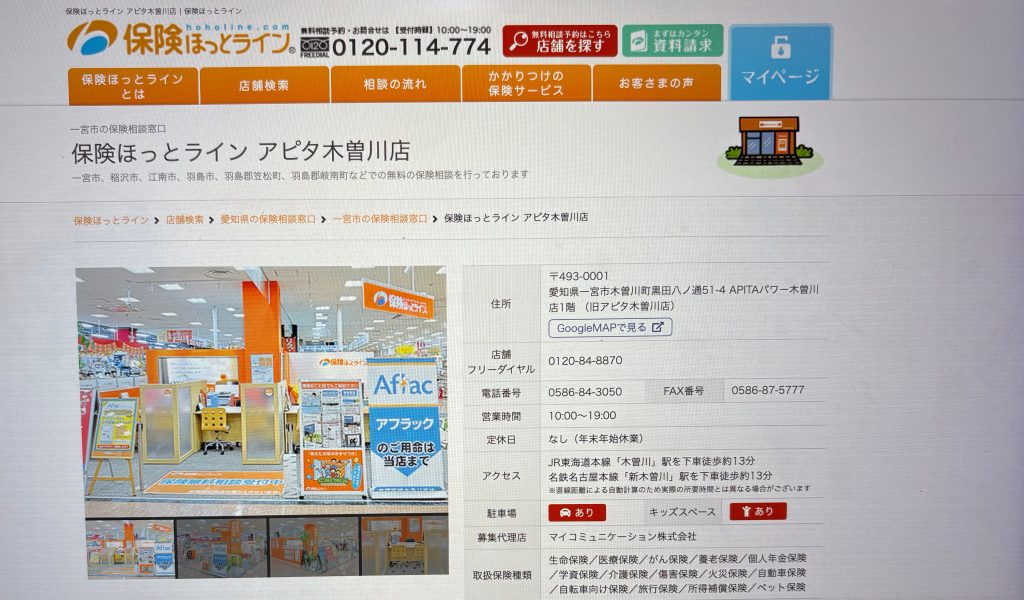Viewport: 1024px width, 600px height.
Task: Click the 保険ほっとライン logo
Action: coord(181,39)
